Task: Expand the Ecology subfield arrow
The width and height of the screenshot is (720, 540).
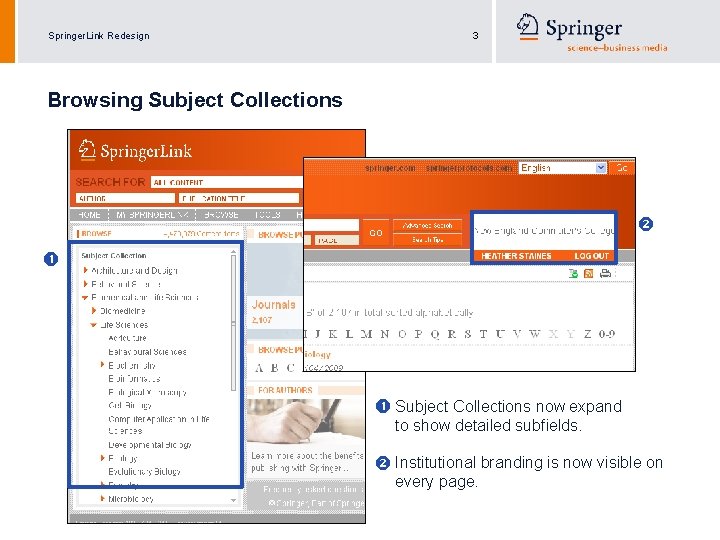Action: coord(103,458)
